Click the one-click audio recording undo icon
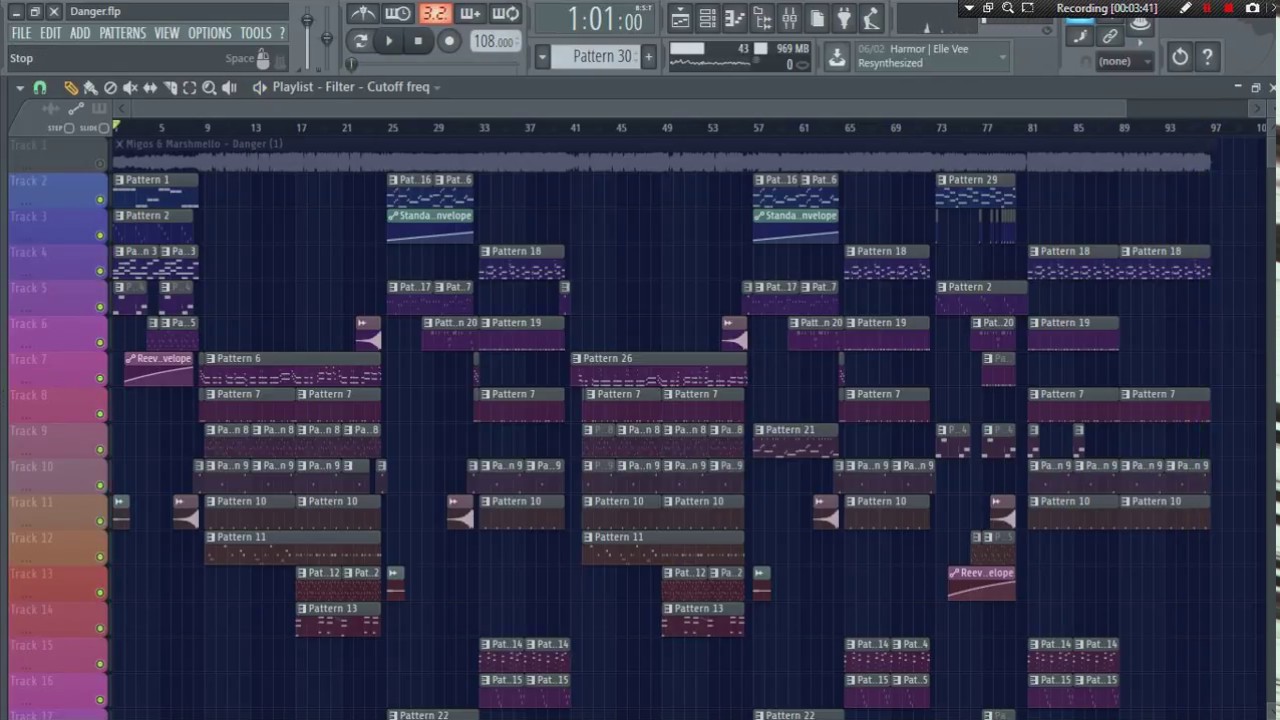The height and width of the screenshot is (720, 1280). 1180,58
